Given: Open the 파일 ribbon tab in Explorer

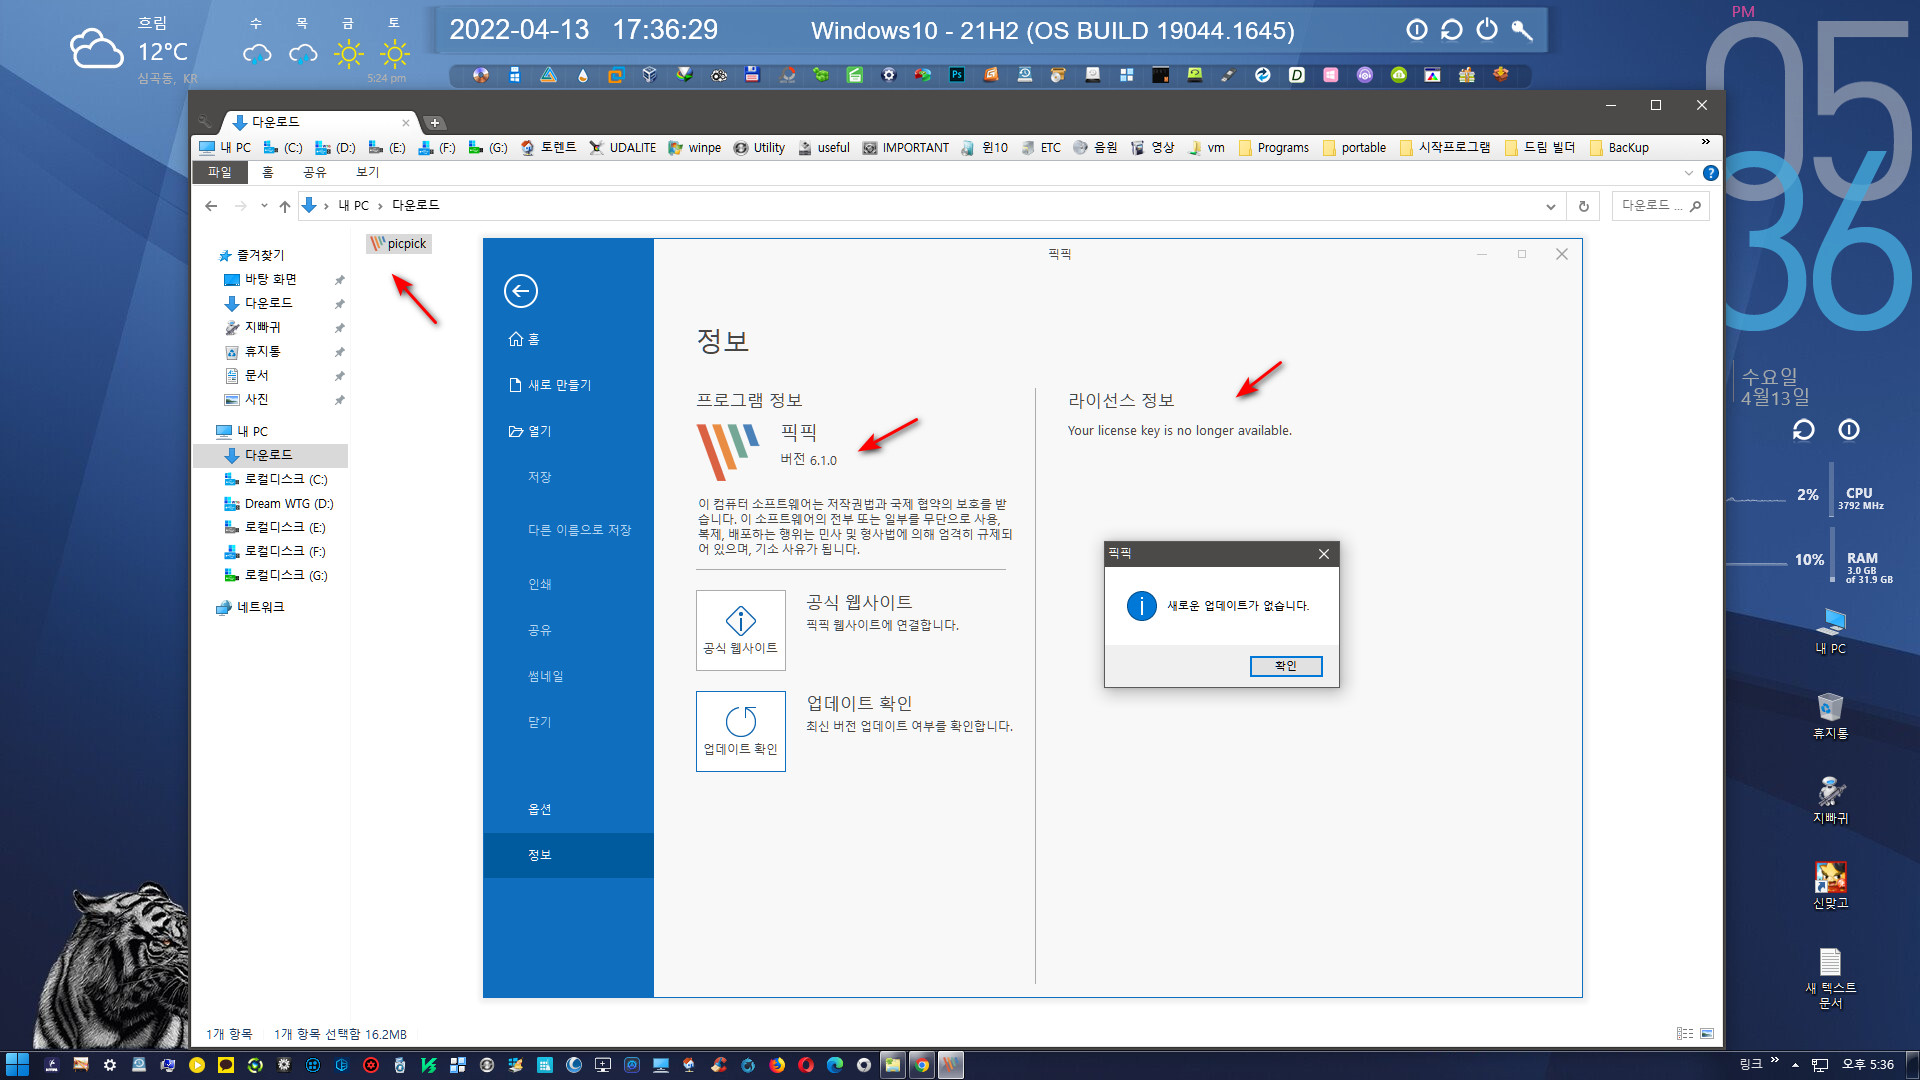Looking at the screenshot, I should pyautogui.click(x=219, y=172).
